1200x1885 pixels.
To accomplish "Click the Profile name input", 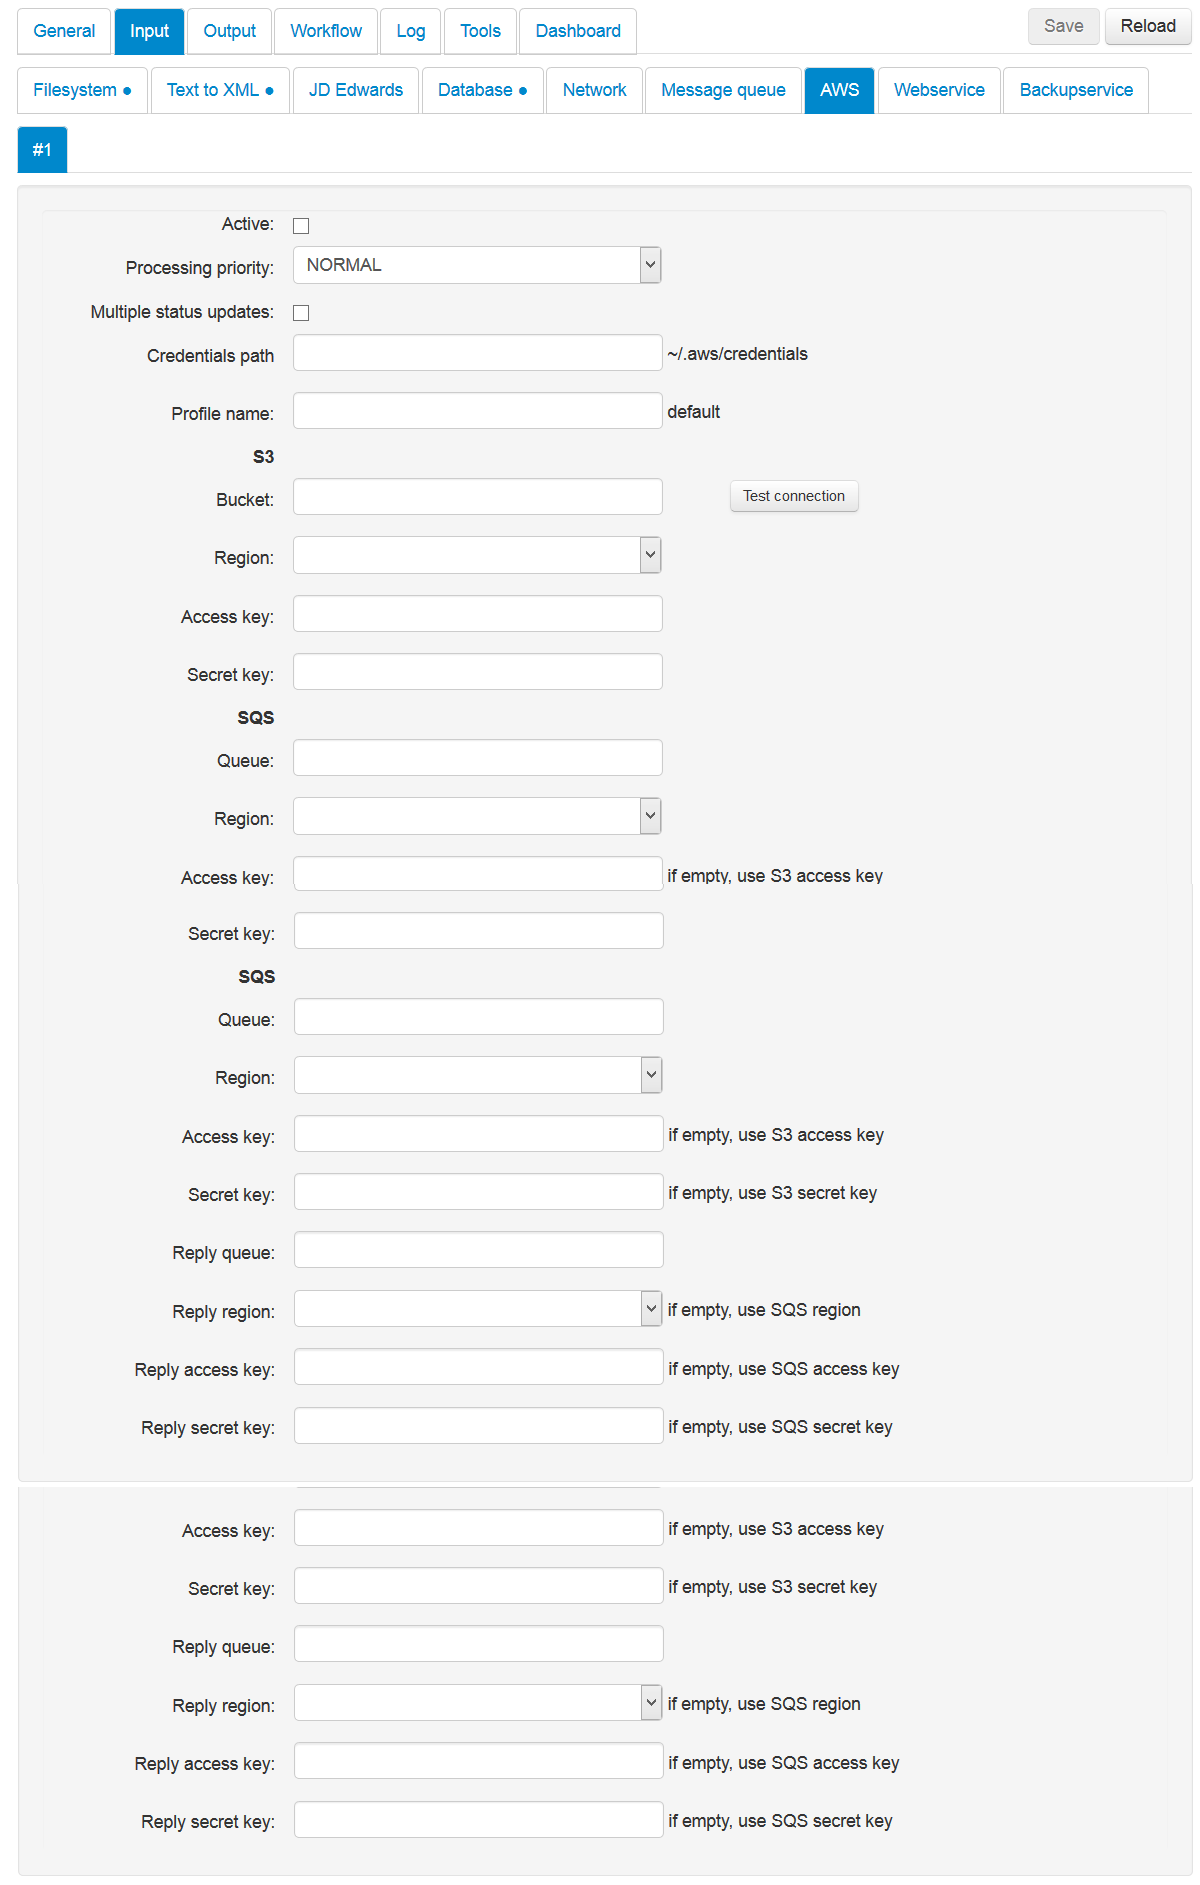I will (x=477, y=411).
